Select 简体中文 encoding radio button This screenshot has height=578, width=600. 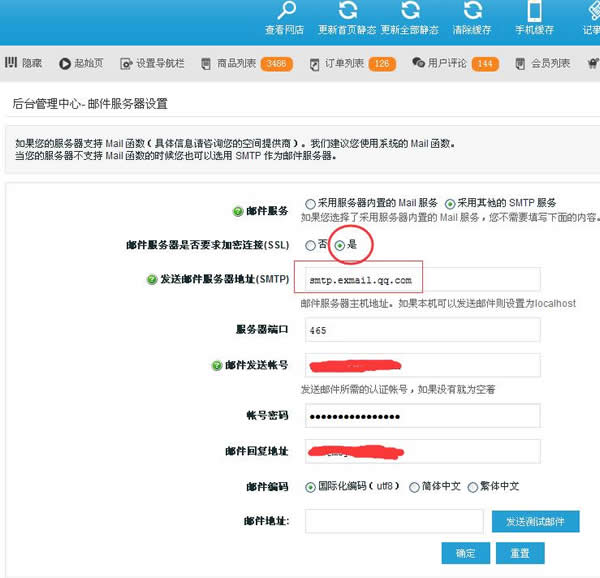coord(414,487)
